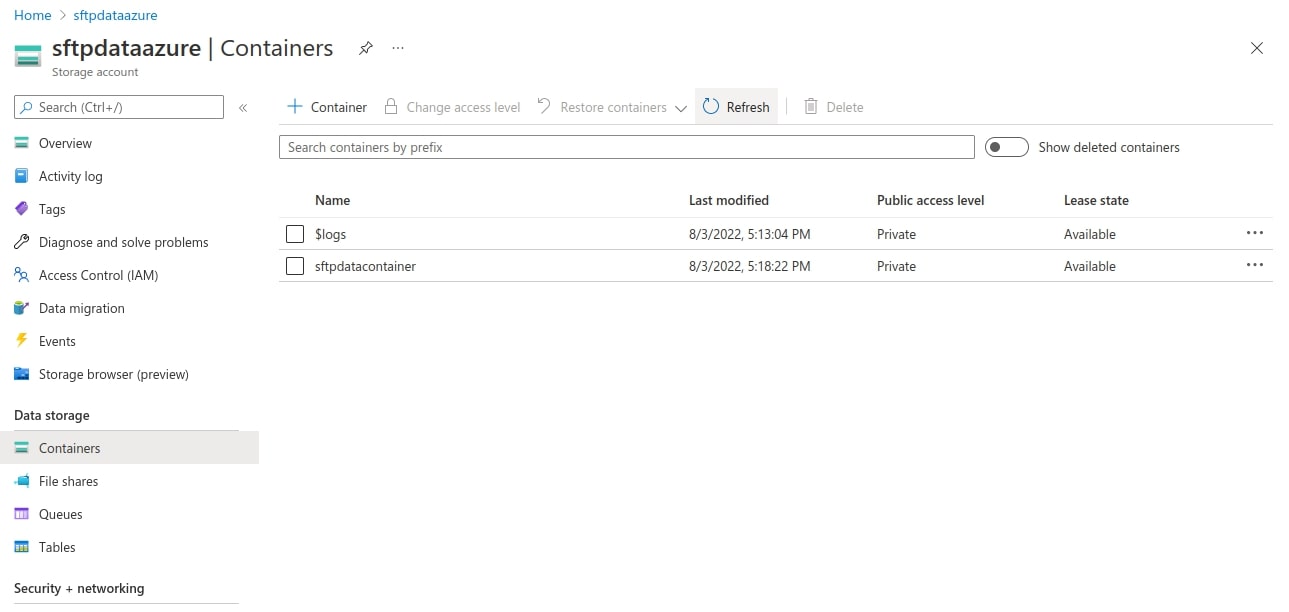Click the Data migration icon

[x=22, y=308]
